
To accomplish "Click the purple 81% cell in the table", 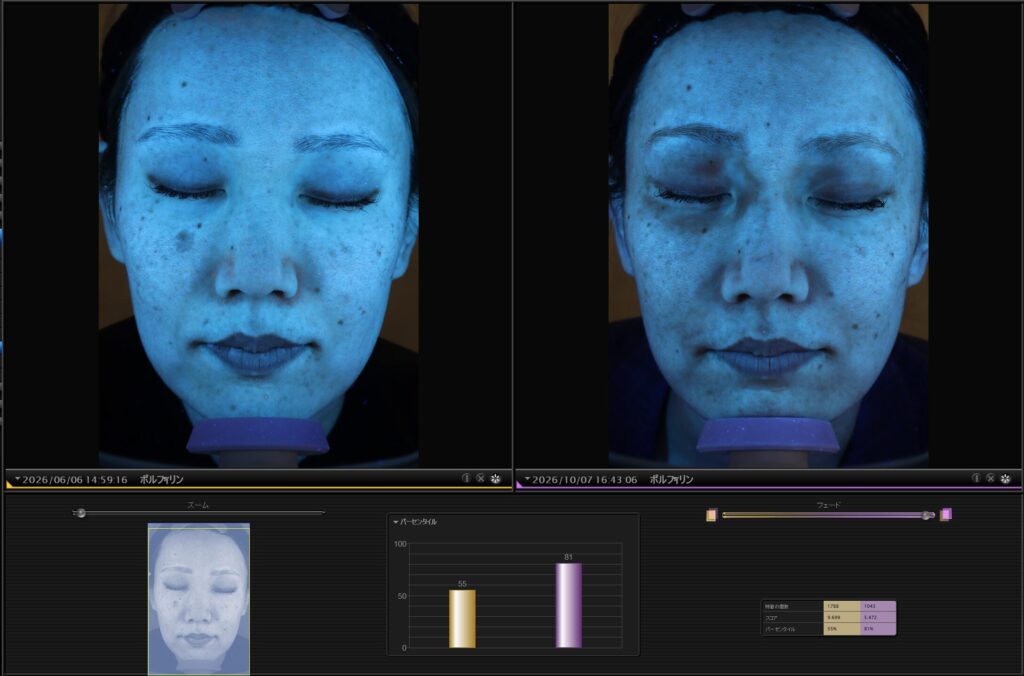I will pos(878,629).
